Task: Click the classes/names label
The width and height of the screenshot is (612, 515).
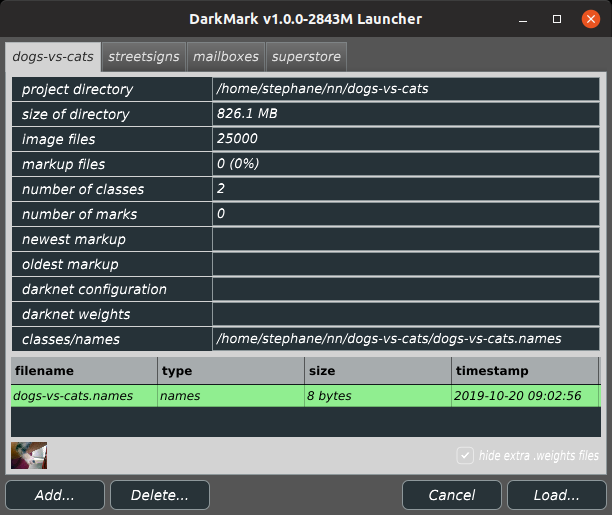Action: [x=112, y=339]
